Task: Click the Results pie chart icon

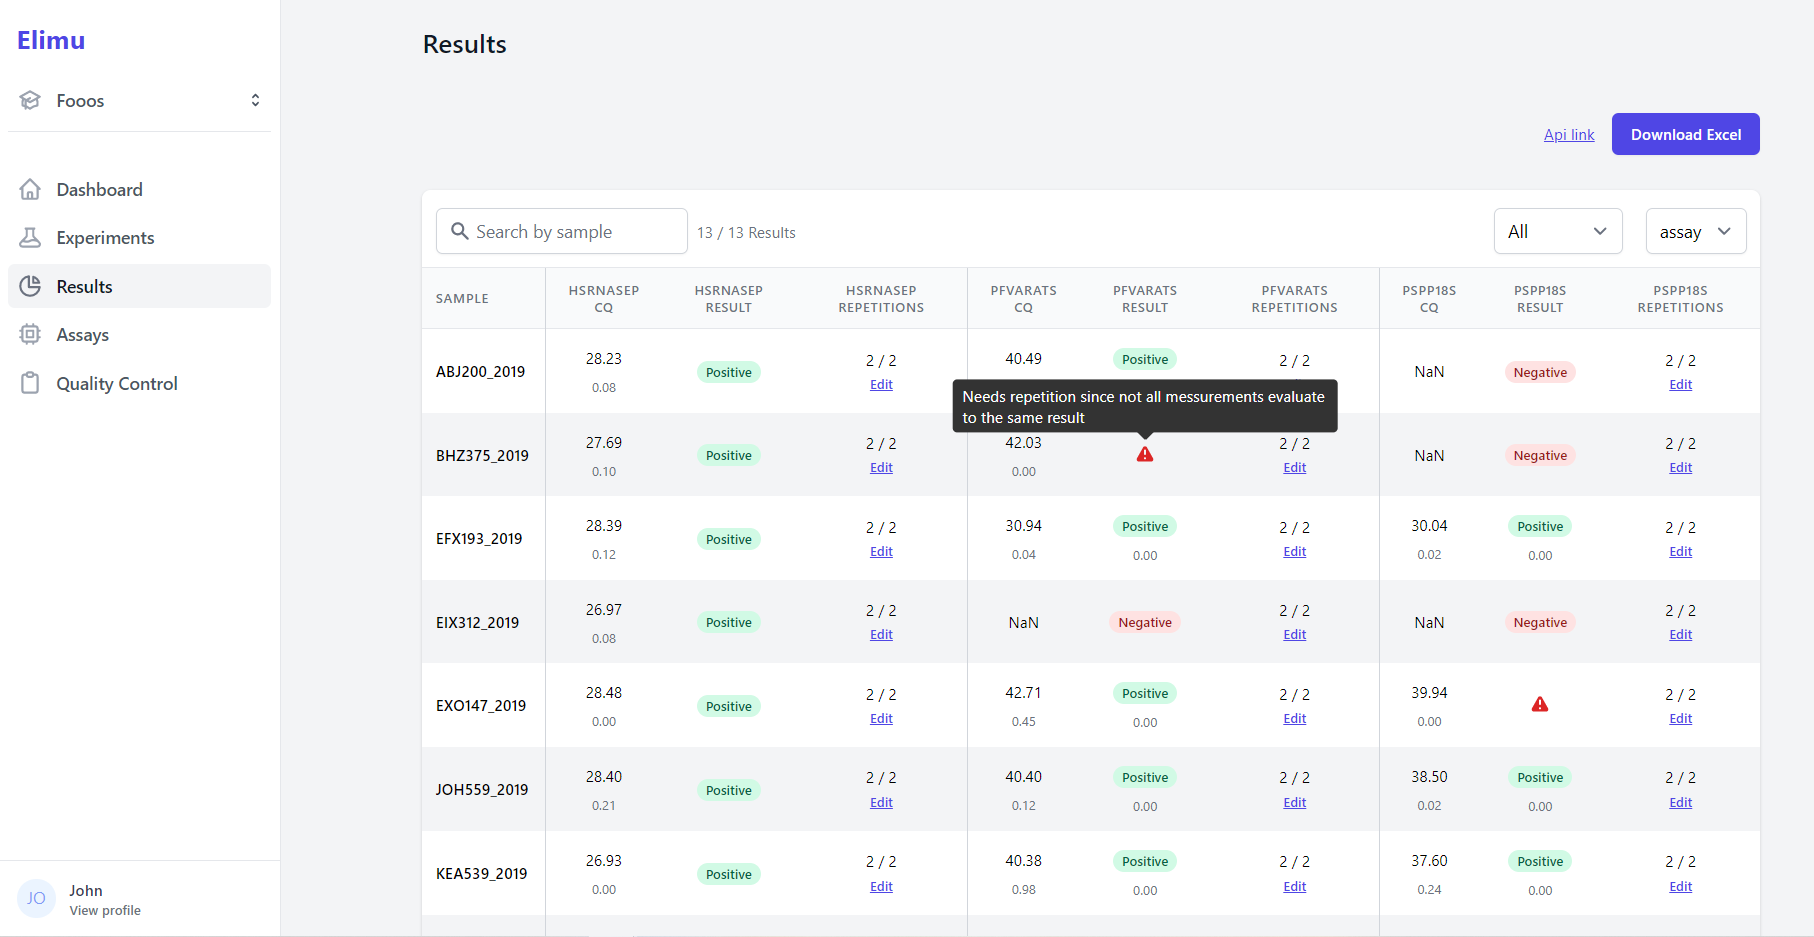Action: (x=30, y=286)
